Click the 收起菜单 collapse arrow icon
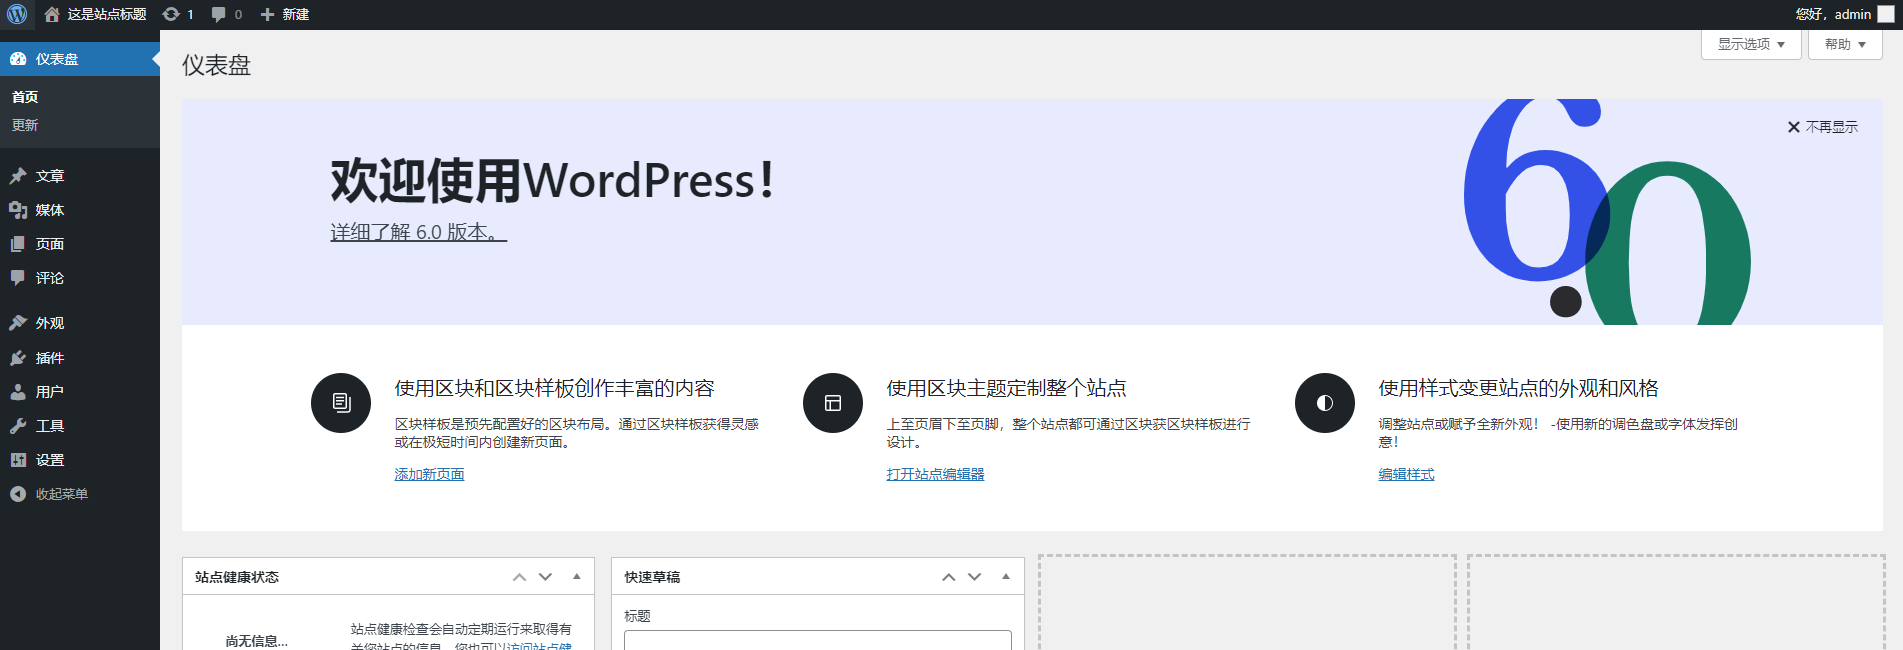The image size is (1903, 650). click(18, 494)
